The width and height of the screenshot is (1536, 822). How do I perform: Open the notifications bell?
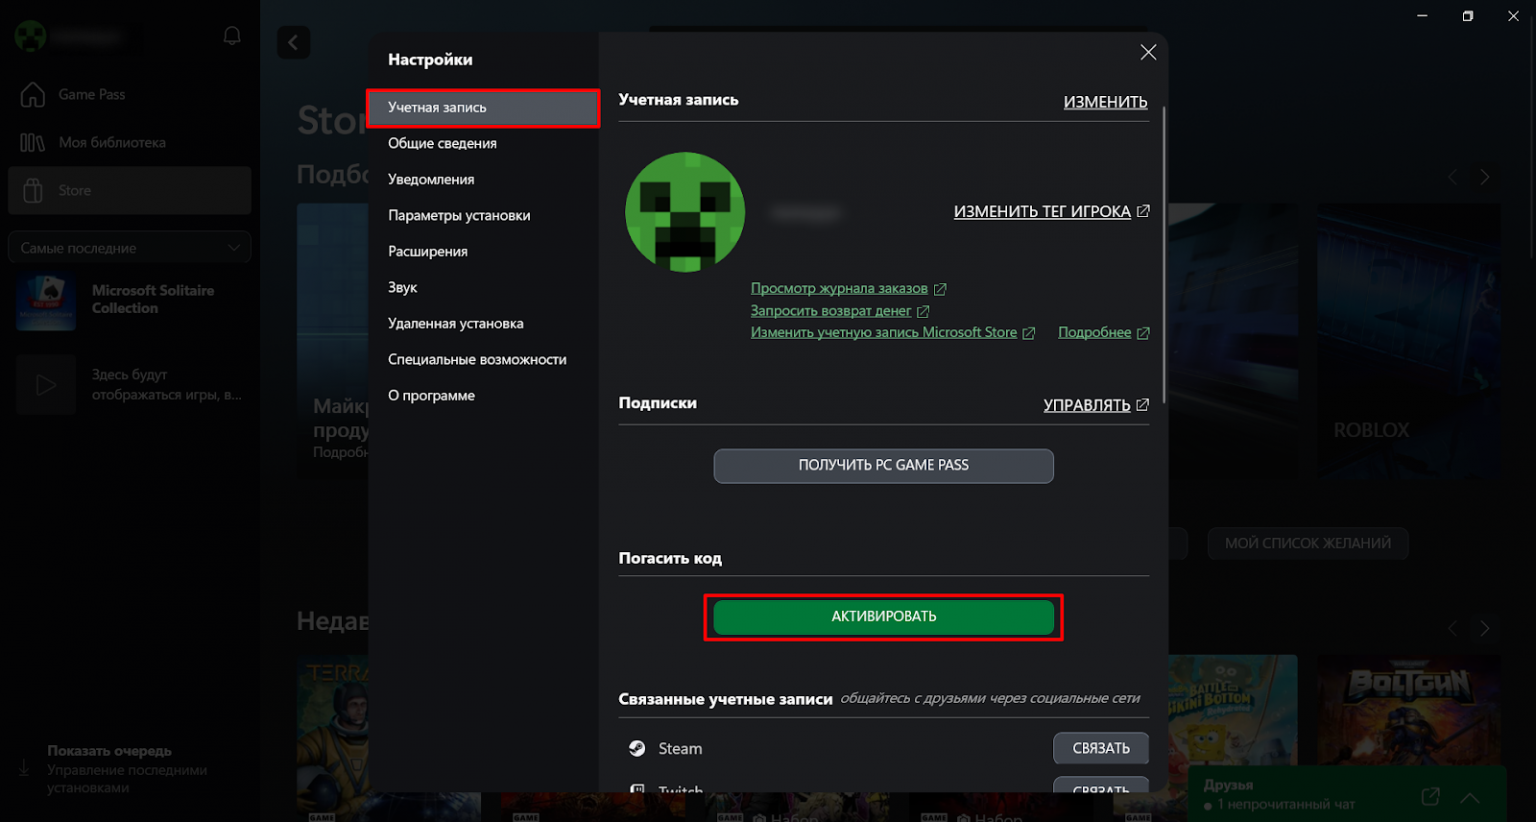(x=232, y=36)
